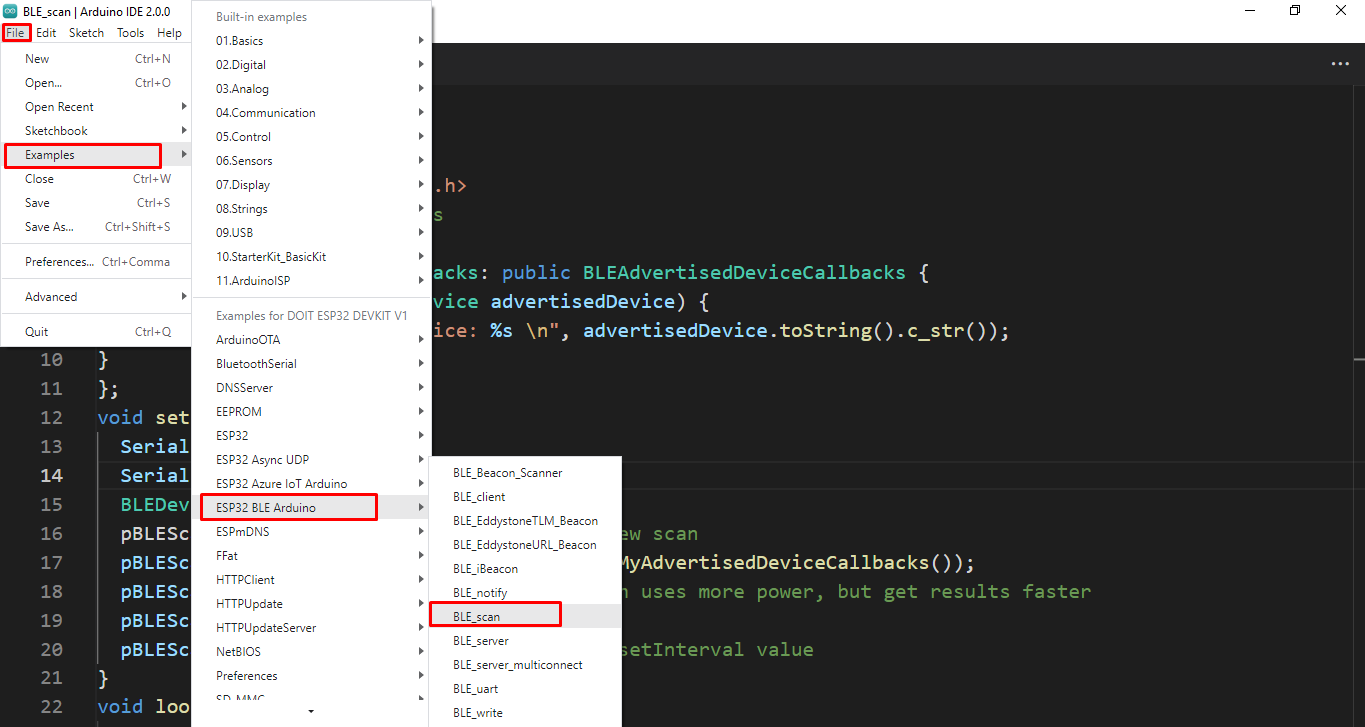The height and width of the screenshot is (727, 1365).
Task: Choose Quit from File menu
Action: (96, 332)
